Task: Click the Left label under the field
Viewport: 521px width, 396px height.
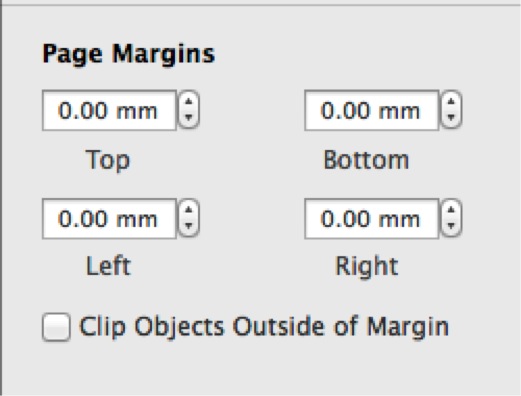Action: coord(108,266)
